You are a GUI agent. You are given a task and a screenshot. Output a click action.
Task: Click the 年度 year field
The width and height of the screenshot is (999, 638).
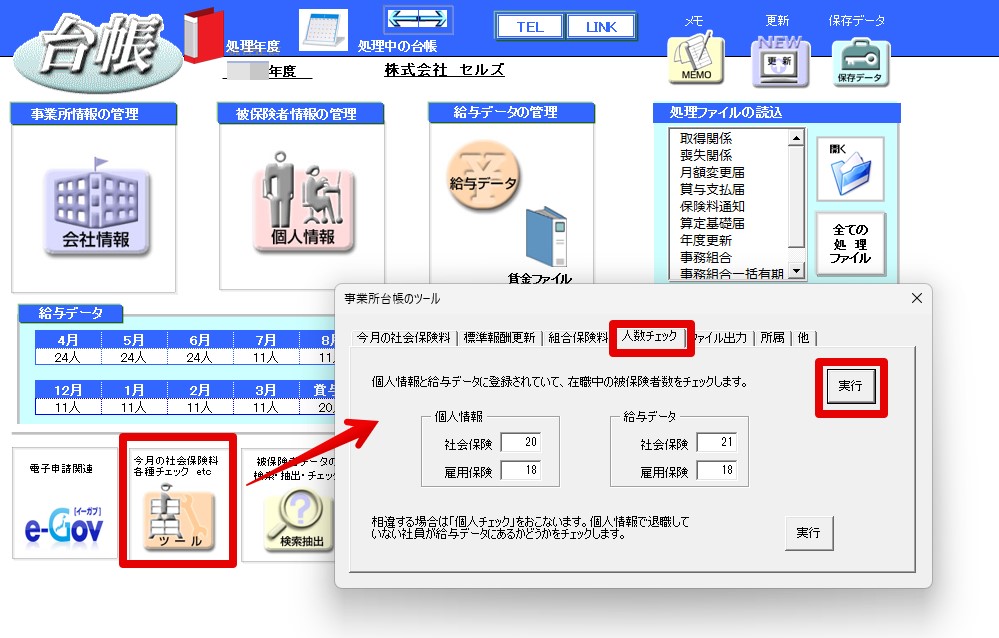[x=268, y=71]
